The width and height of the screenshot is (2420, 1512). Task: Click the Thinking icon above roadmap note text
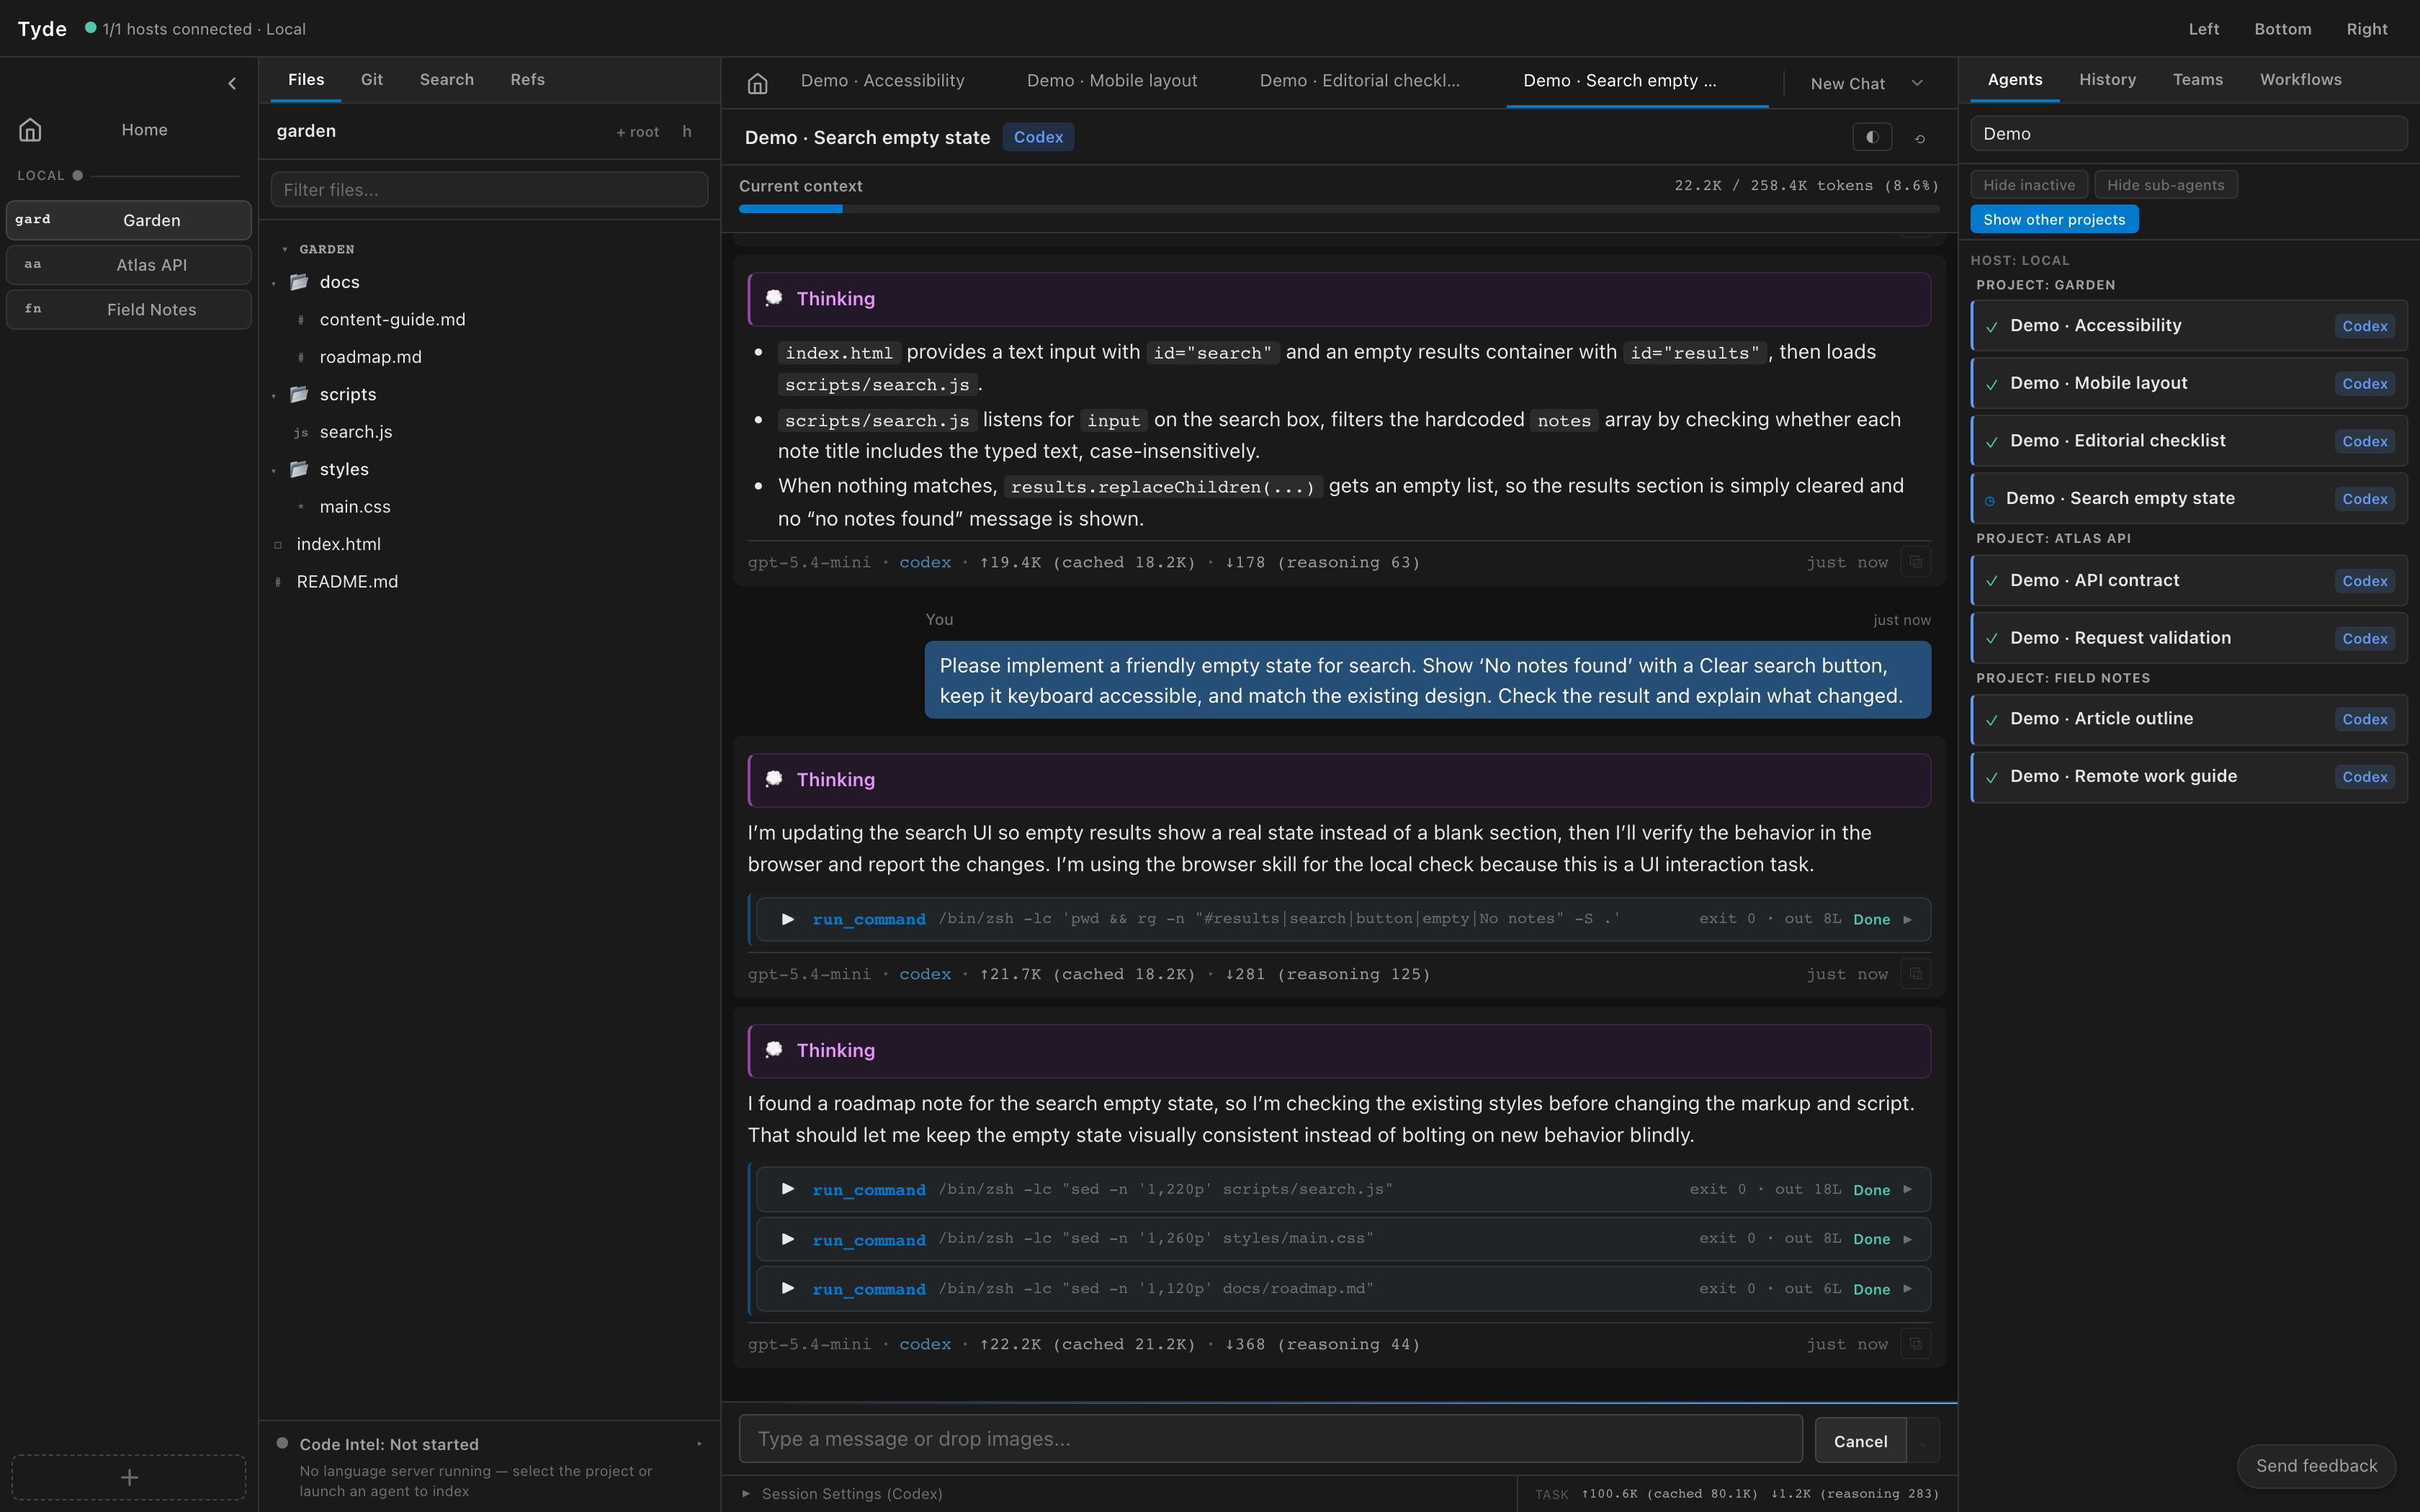[774, 1050]
